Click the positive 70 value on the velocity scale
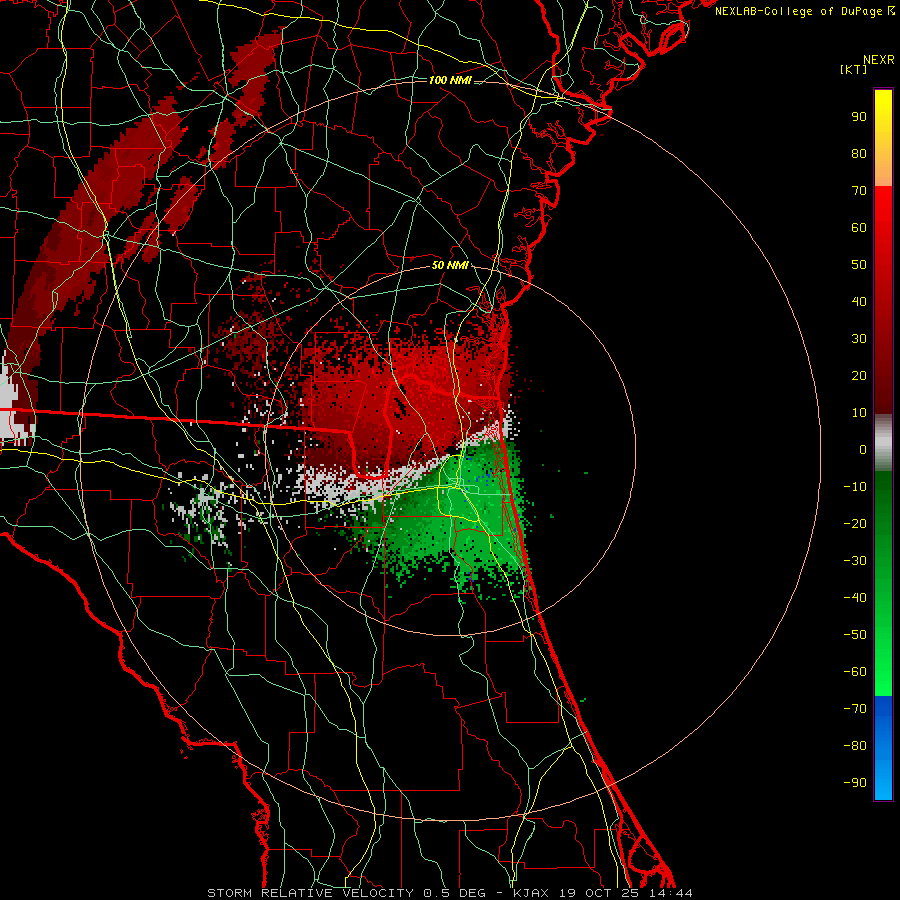 click(859, 191)
